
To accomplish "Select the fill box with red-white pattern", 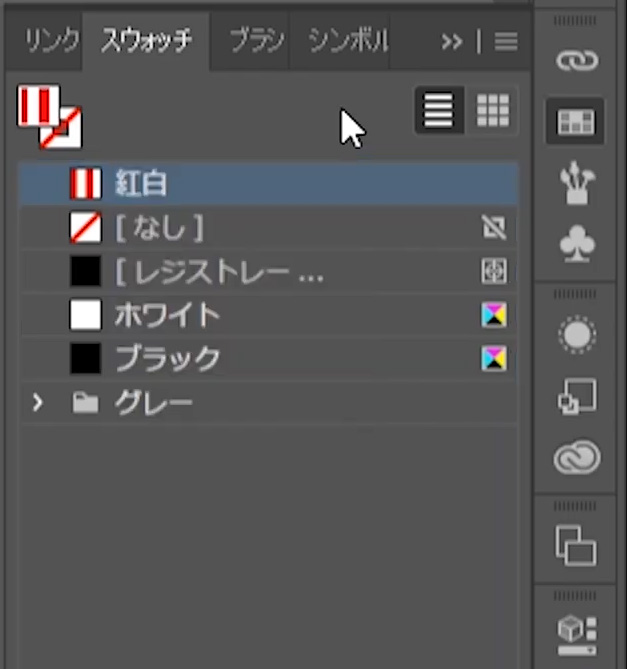I will [38, 105].
